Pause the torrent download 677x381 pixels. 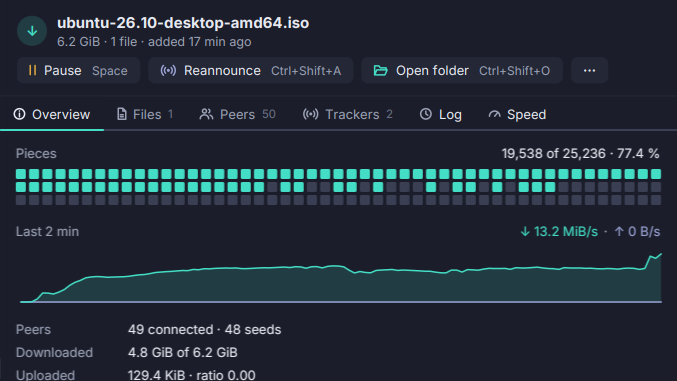78,70
